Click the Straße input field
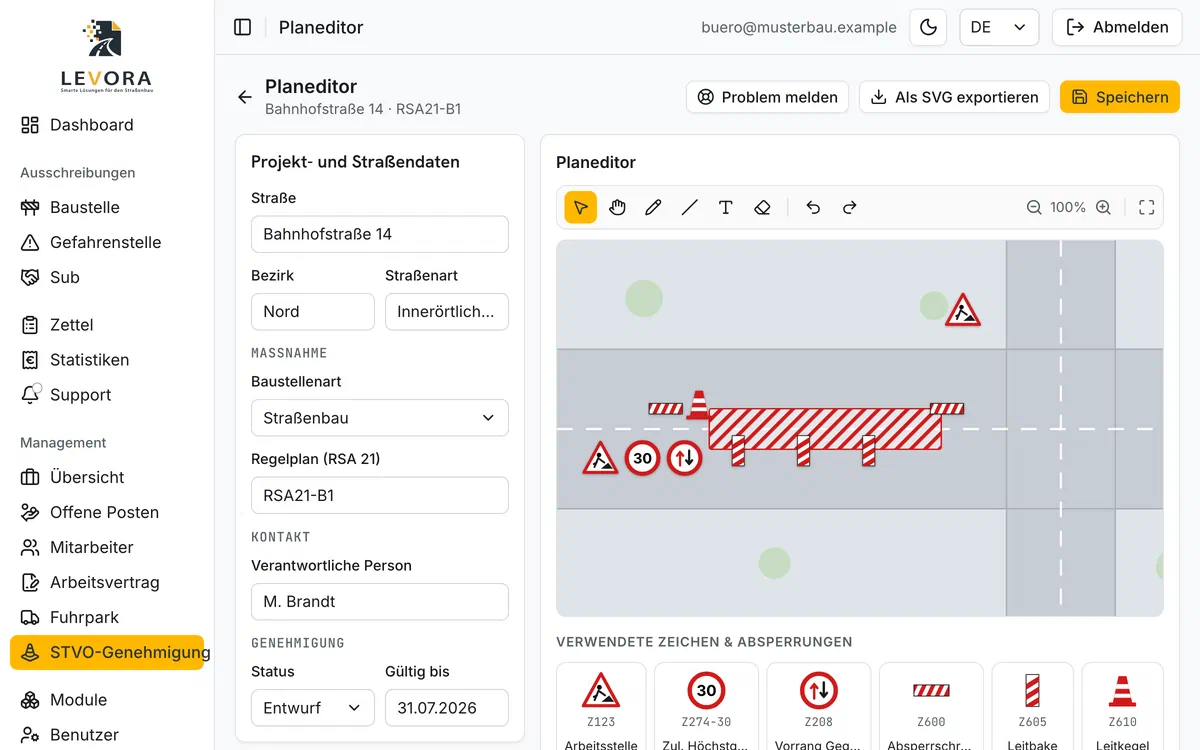Viewport: 1200px width, 750px height. 380,234
